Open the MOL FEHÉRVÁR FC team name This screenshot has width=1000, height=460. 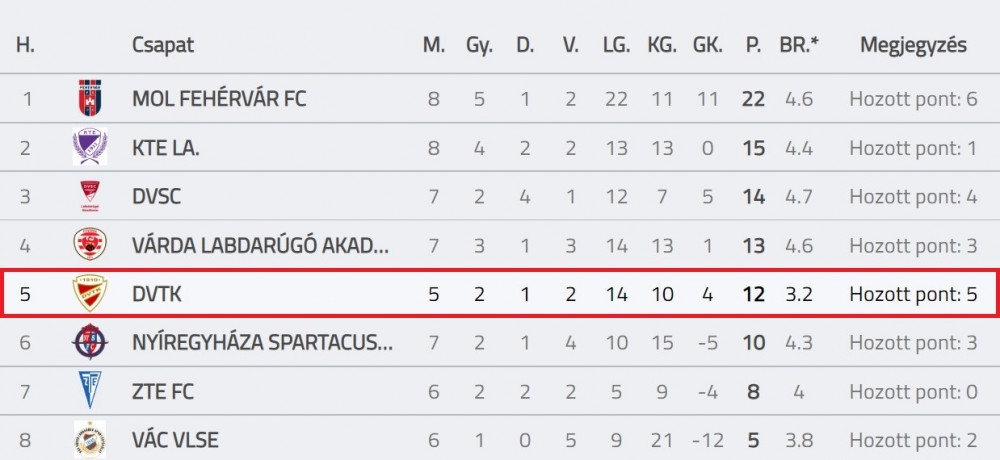coord(219,99)
